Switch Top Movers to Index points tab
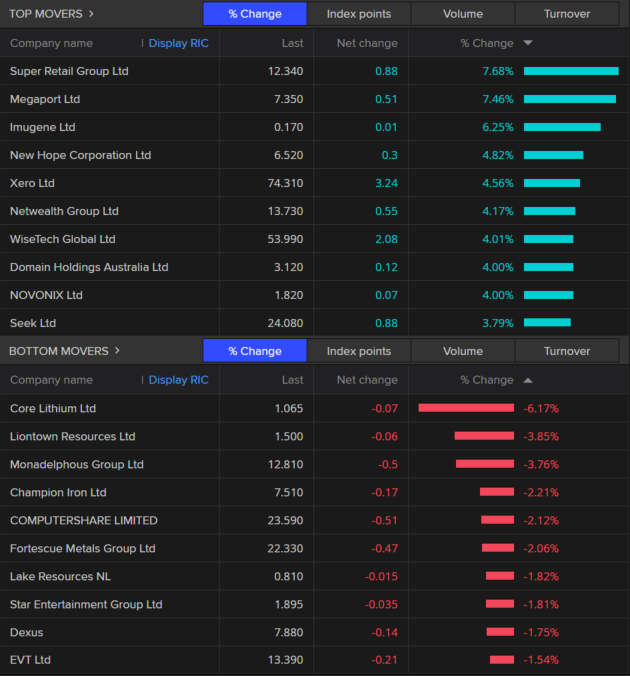 (x=359, y=14)
